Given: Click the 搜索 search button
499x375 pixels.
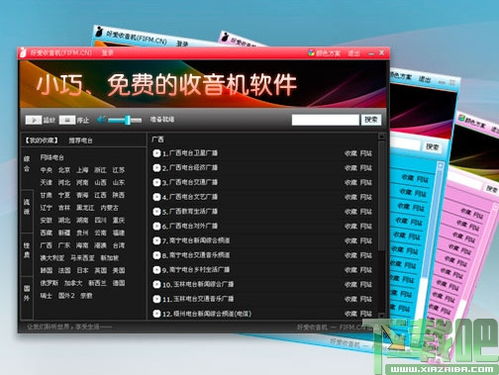Looking at the screenshot, I should click(371, 120).
